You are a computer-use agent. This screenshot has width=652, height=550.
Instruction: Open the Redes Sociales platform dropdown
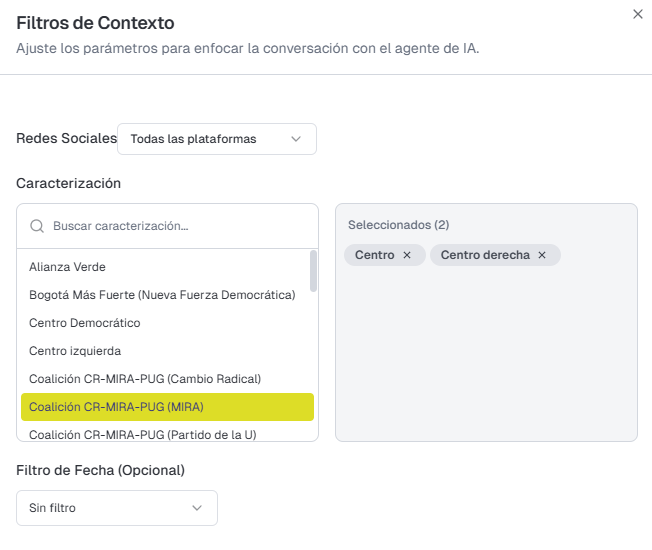point(216,139)
